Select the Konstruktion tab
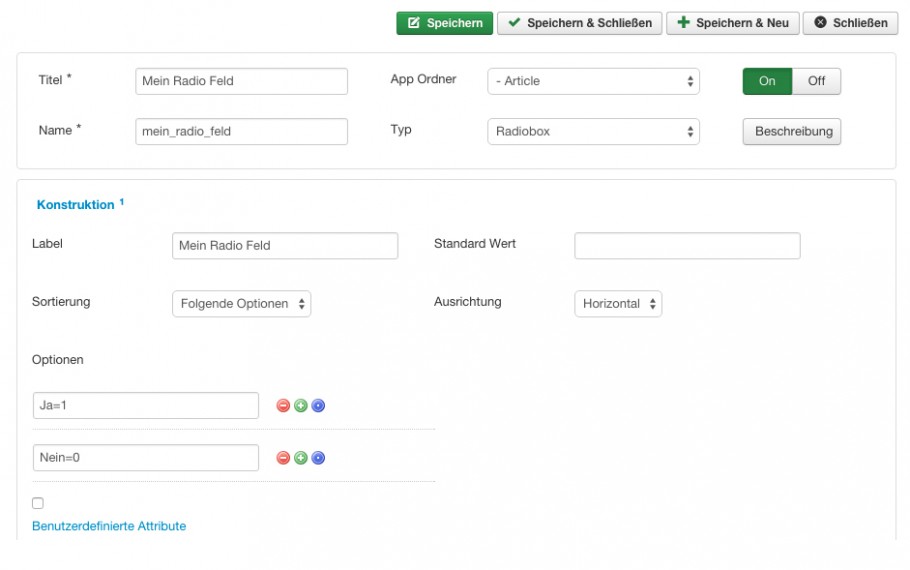Image resolution: width=910 pixels, height=570 pixels. [x=75, y=205]
